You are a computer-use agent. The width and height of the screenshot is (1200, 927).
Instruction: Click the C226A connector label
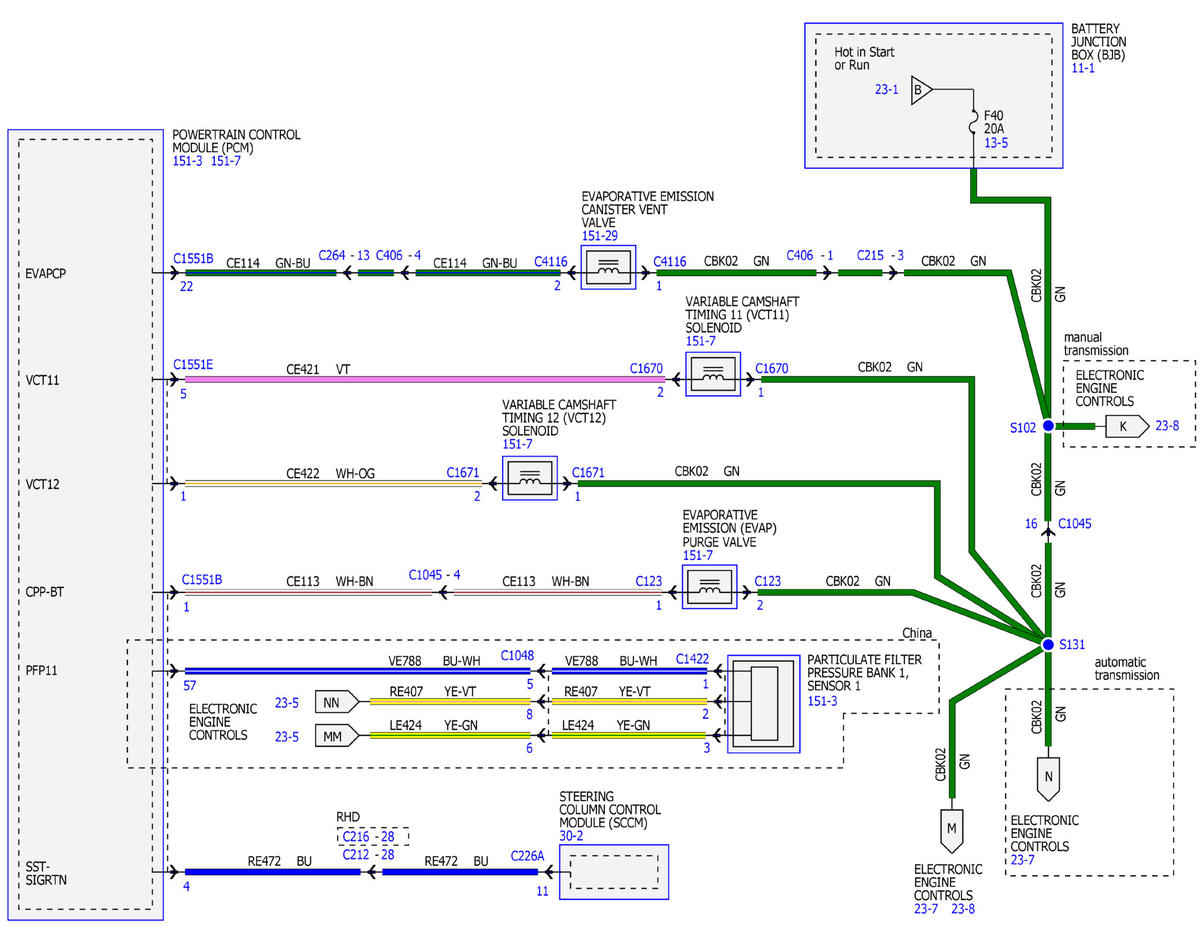click(528, 855)
